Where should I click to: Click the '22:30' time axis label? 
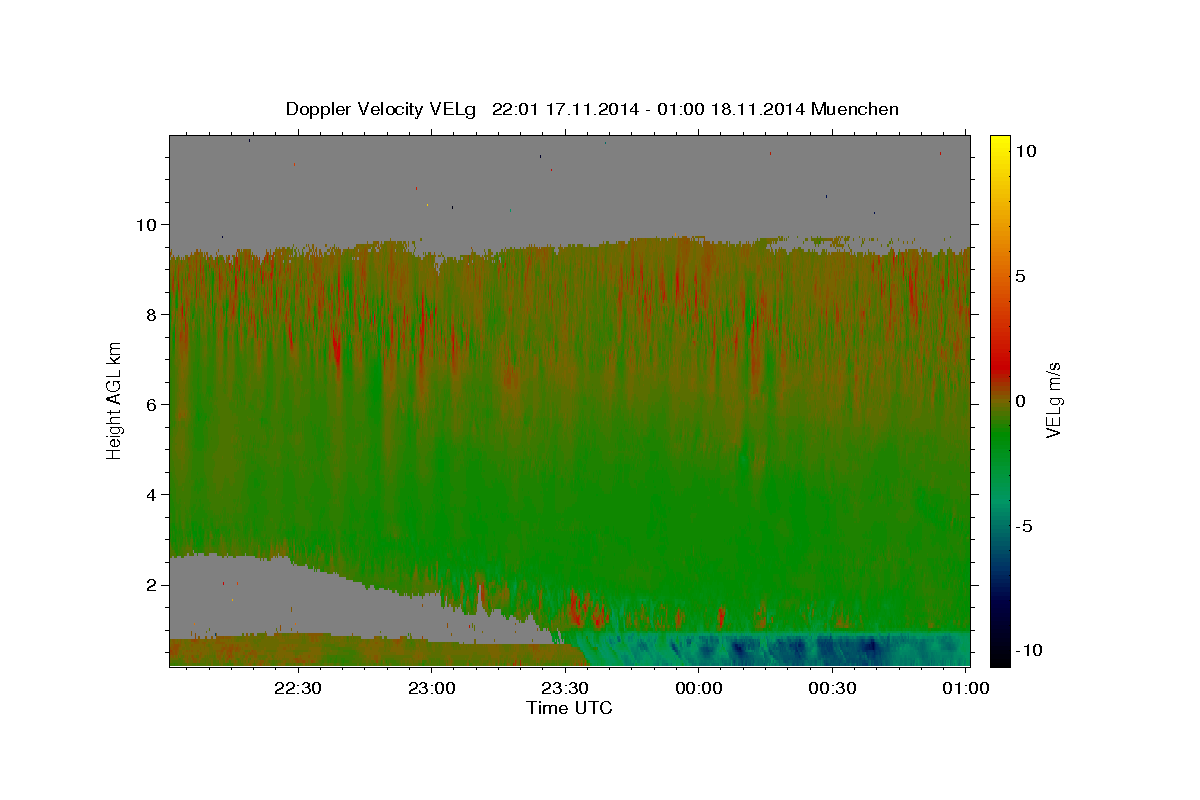(297, 688)
